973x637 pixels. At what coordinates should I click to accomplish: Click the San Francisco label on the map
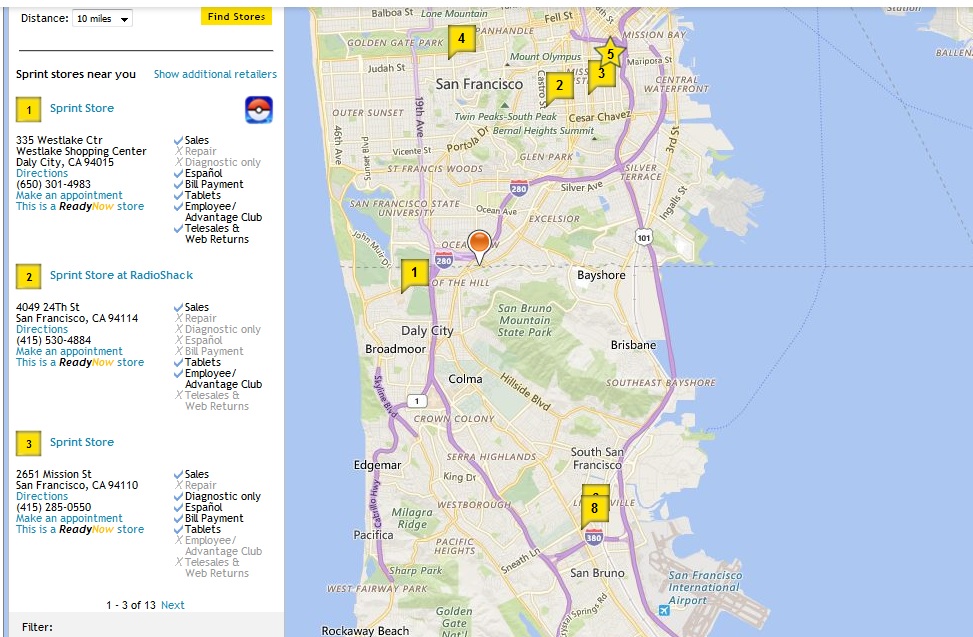pos(479,84)
